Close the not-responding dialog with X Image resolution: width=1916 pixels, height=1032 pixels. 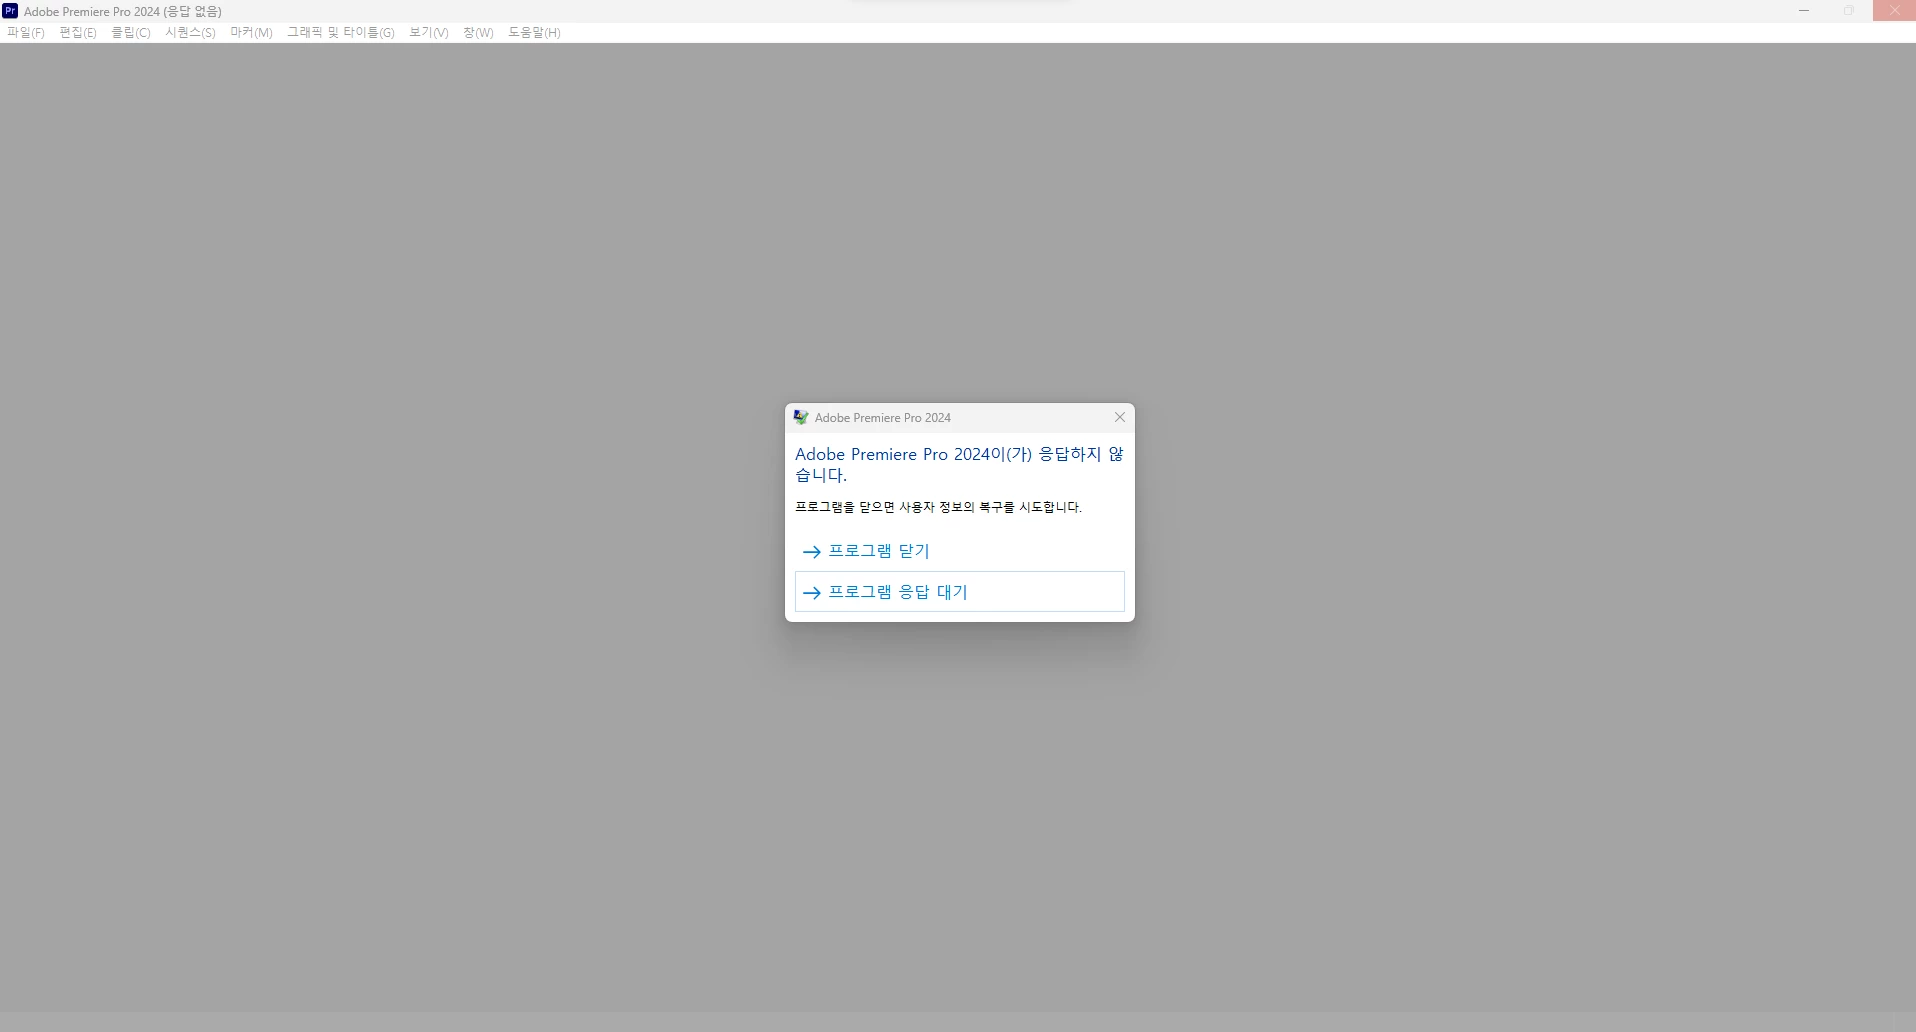coord(1120,417)
